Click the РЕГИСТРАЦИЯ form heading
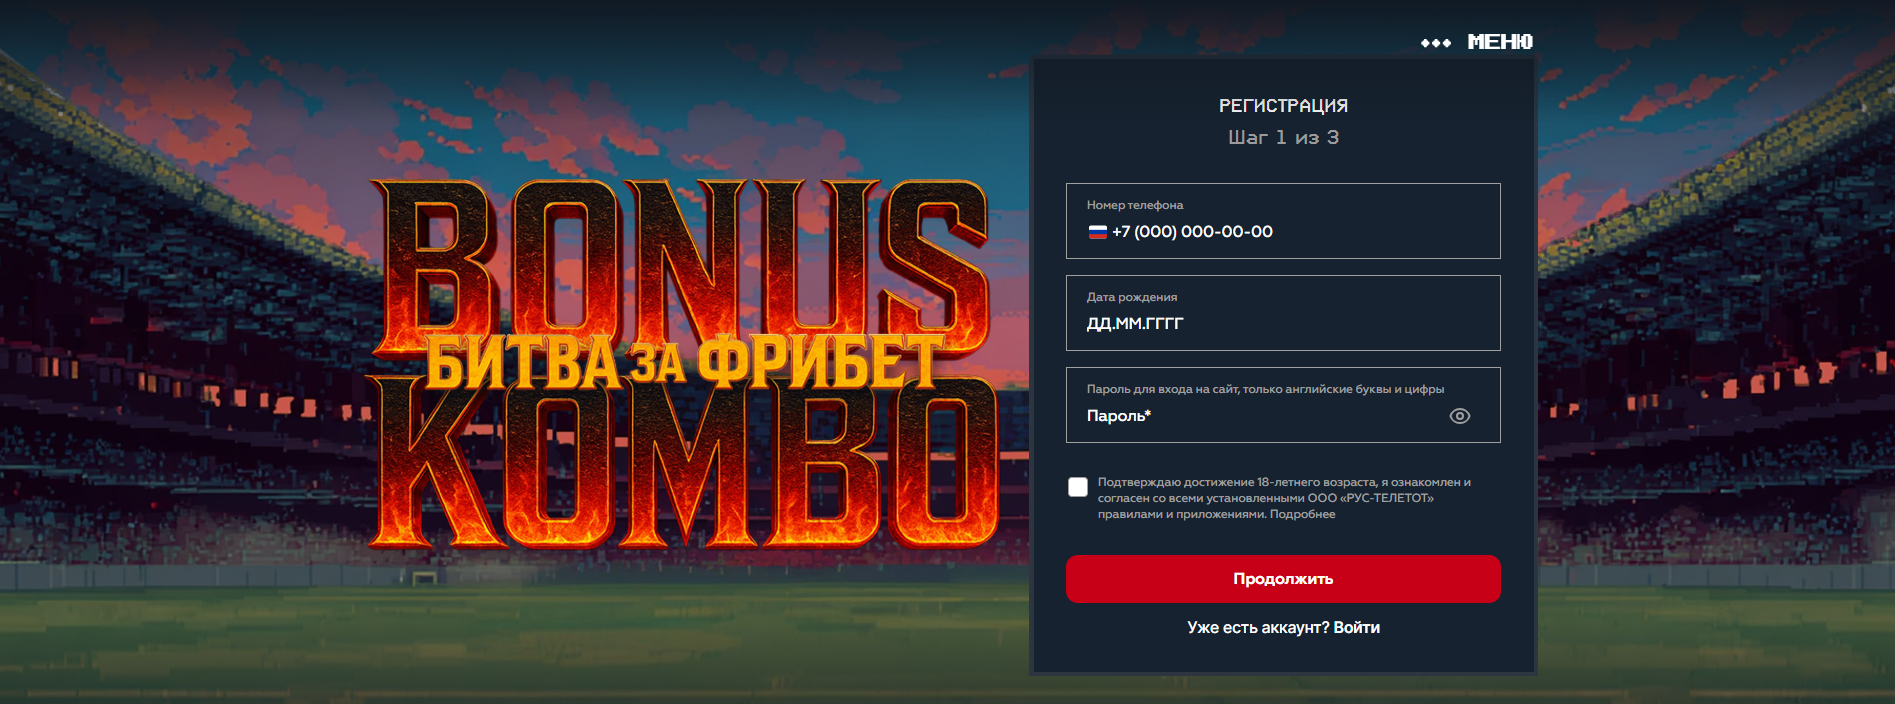Image resolution: width=1895 pixels, height=704 pixels. coord(1283,106)
